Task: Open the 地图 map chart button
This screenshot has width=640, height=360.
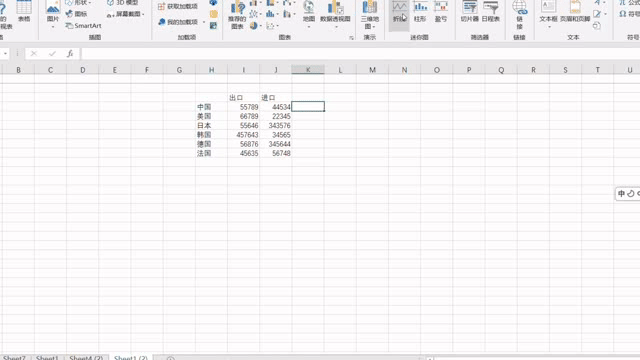Action: [309, 14]
